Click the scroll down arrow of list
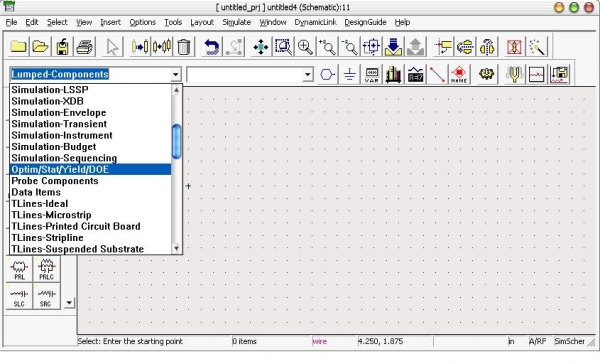The image size is (600, 364). 176,248
